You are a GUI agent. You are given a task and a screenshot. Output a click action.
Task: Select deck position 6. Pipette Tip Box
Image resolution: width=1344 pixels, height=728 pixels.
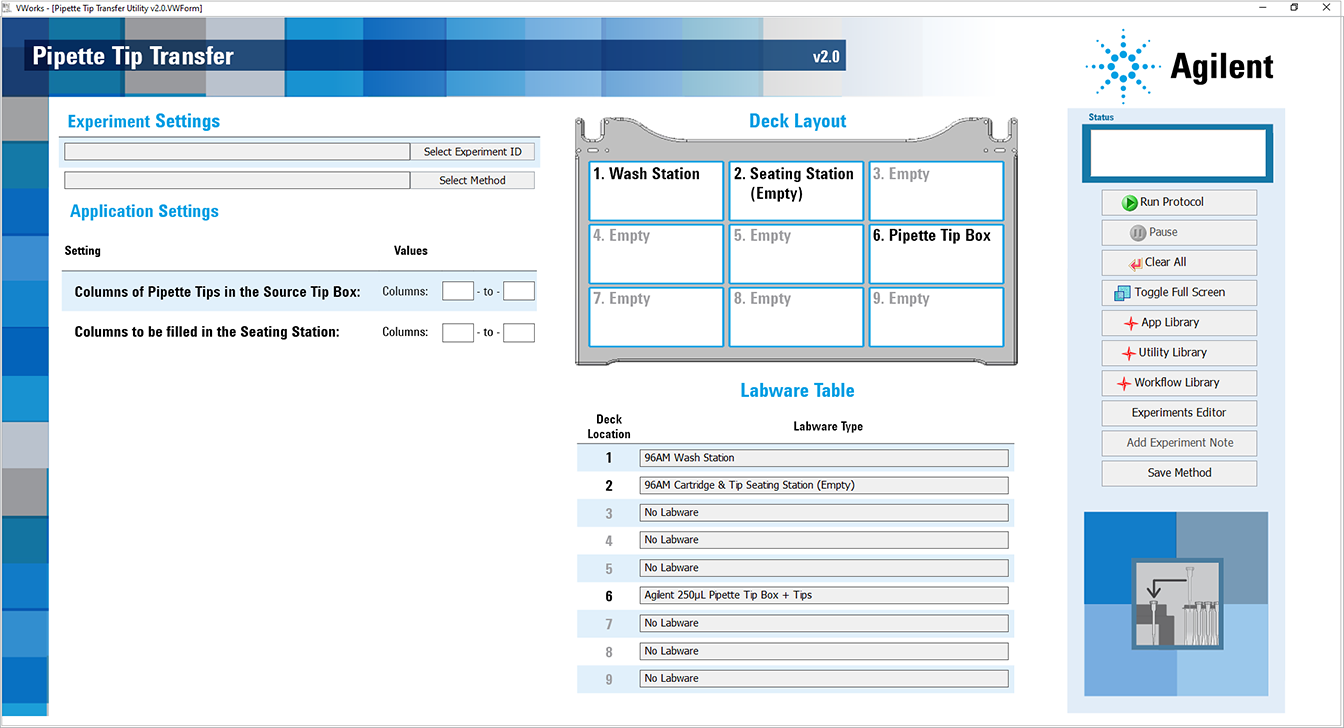(936, 254)
